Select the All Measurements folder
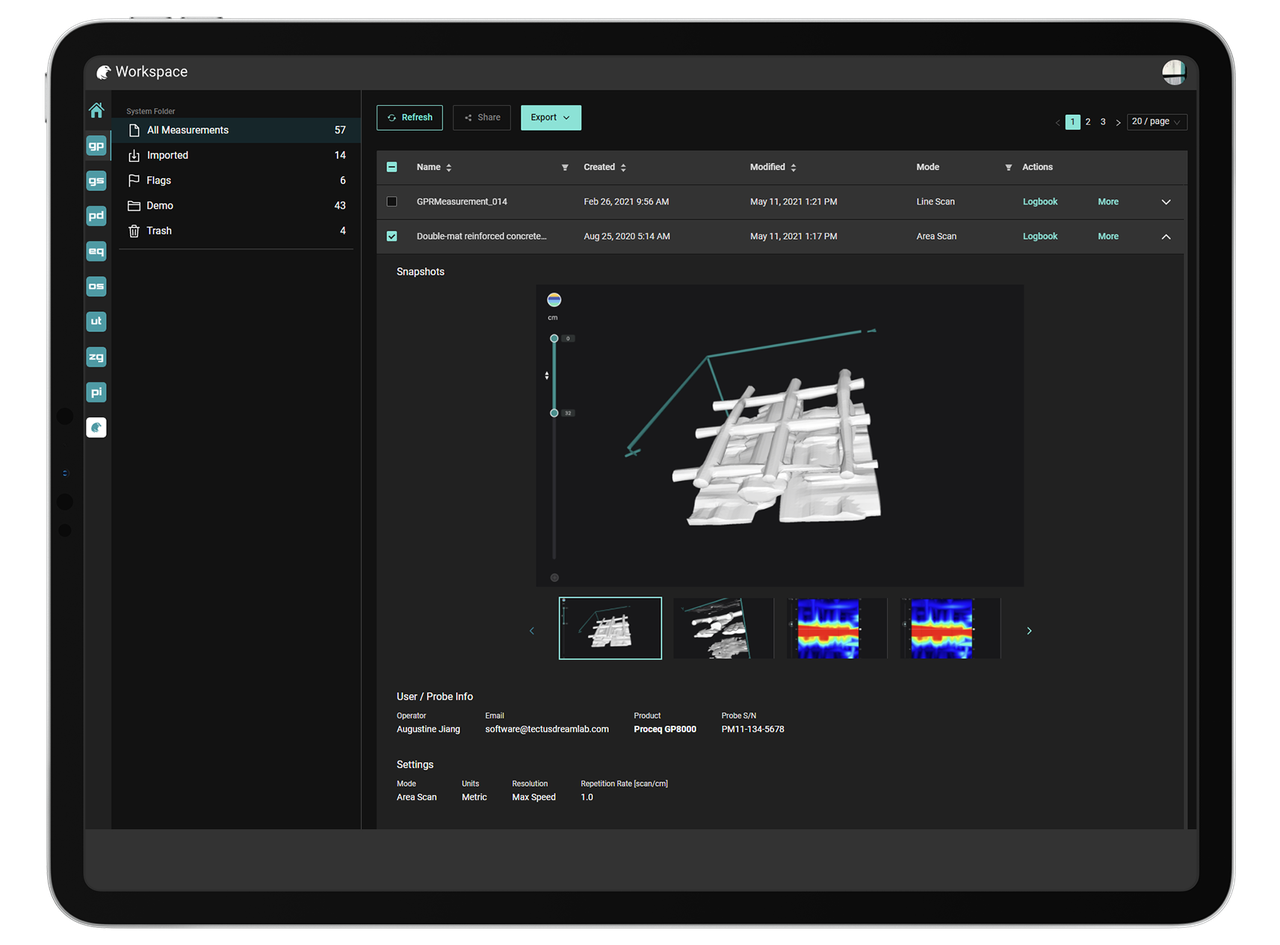The width and height of the screenshot is (1280, 945). [x=236, y=130]
